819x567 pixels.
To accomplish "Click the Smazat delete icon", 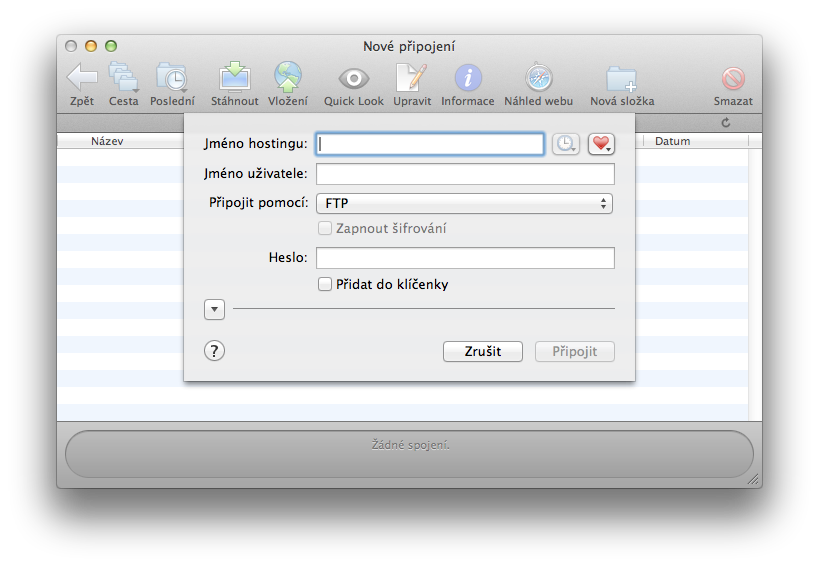I will (x=733, y=79).
